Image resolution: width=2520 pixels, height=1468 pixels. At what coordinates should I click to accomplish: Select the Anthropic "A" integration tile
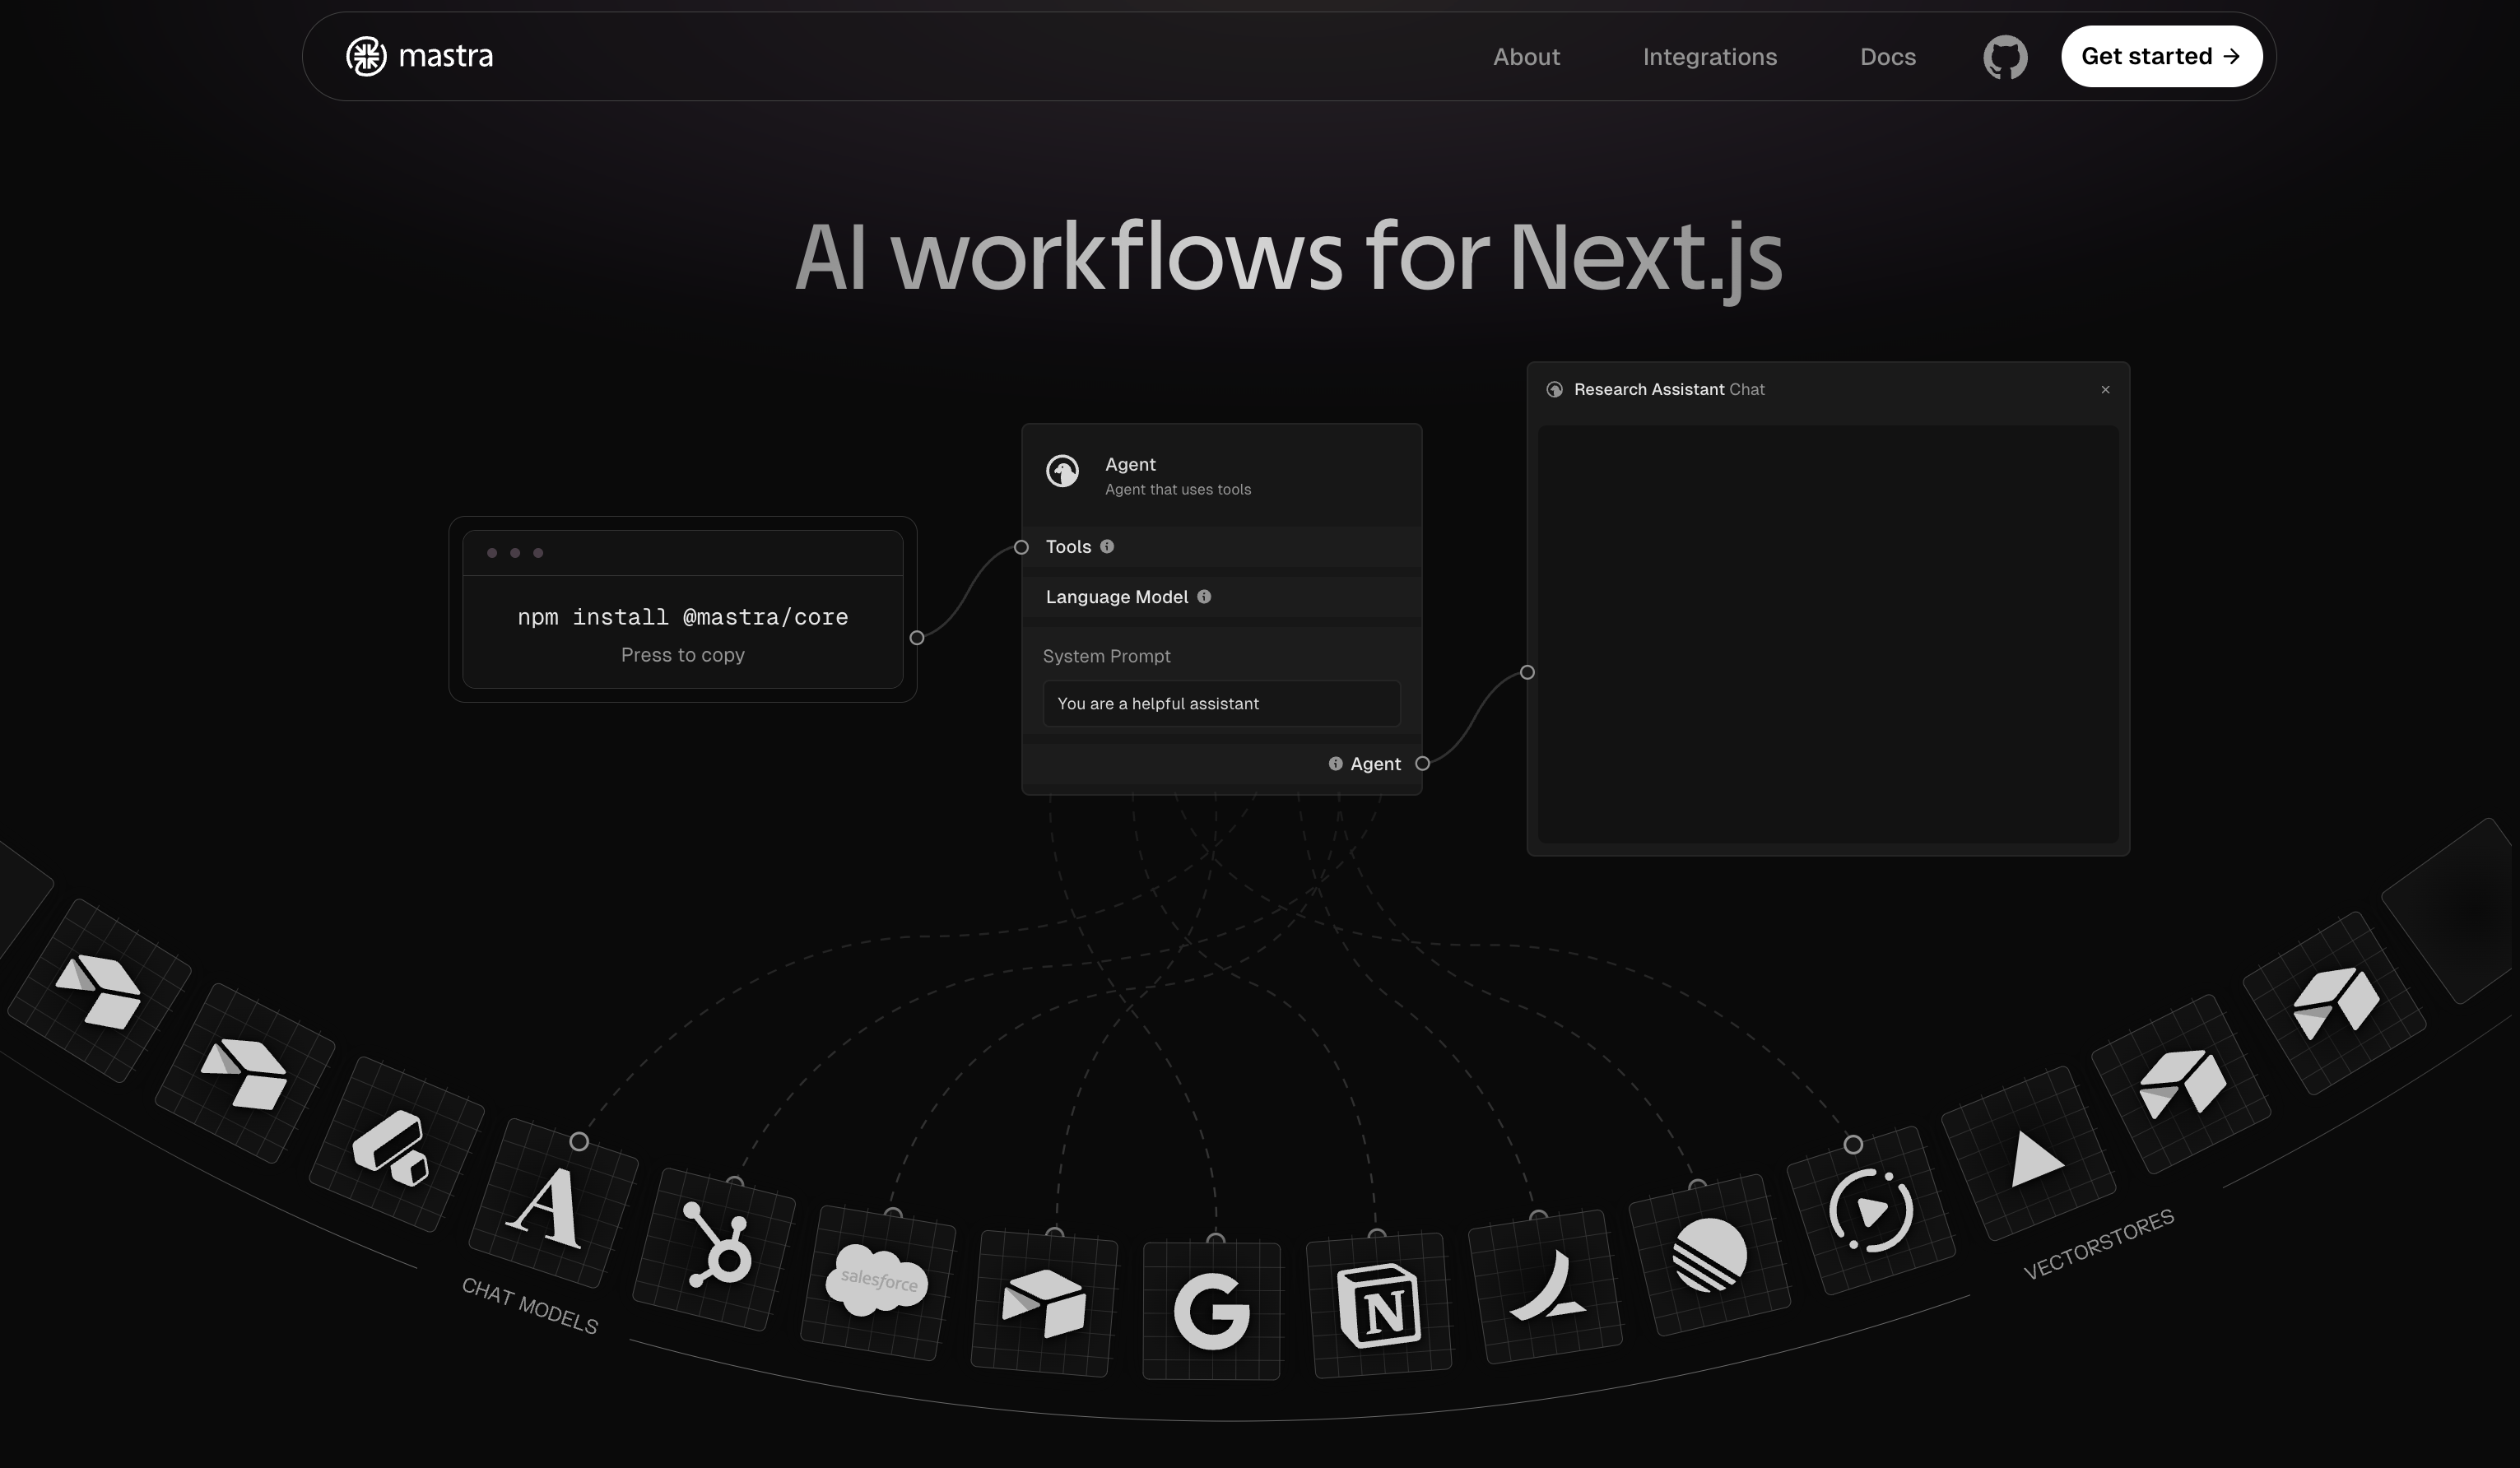tap(553, 1204)
